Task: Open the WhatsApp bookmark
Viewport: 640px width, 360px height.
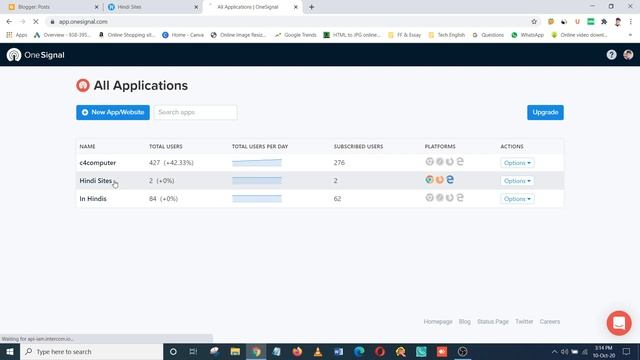Action: pyautogui.click(x=527, y=35)
